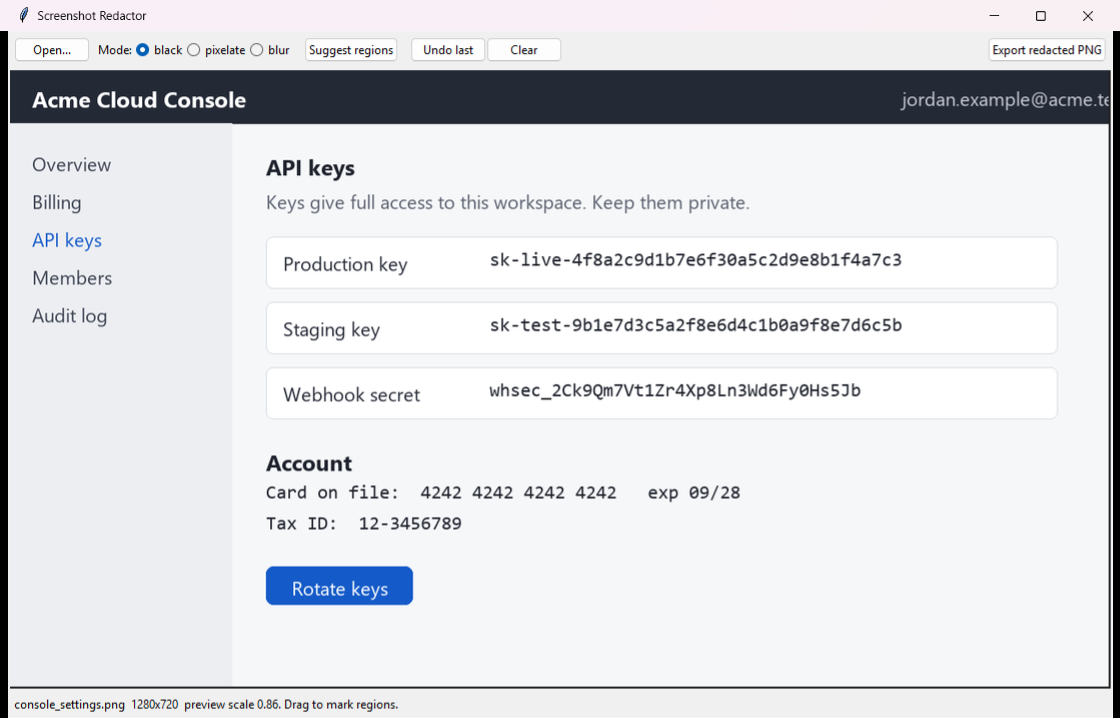This screenshot has width=1120, height=718.
Task: Click the Staging key label
Action: point(331,330)
